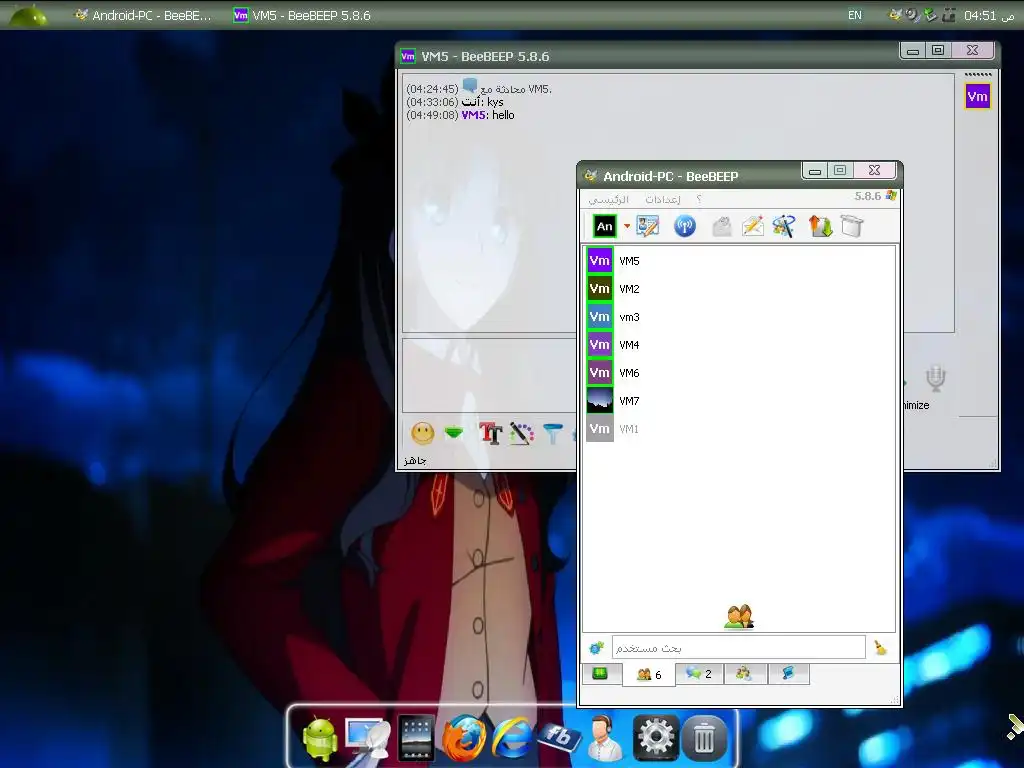1024x768 pixels.
Task: Open the file transfer arrows icon
Action: [820, 226]
